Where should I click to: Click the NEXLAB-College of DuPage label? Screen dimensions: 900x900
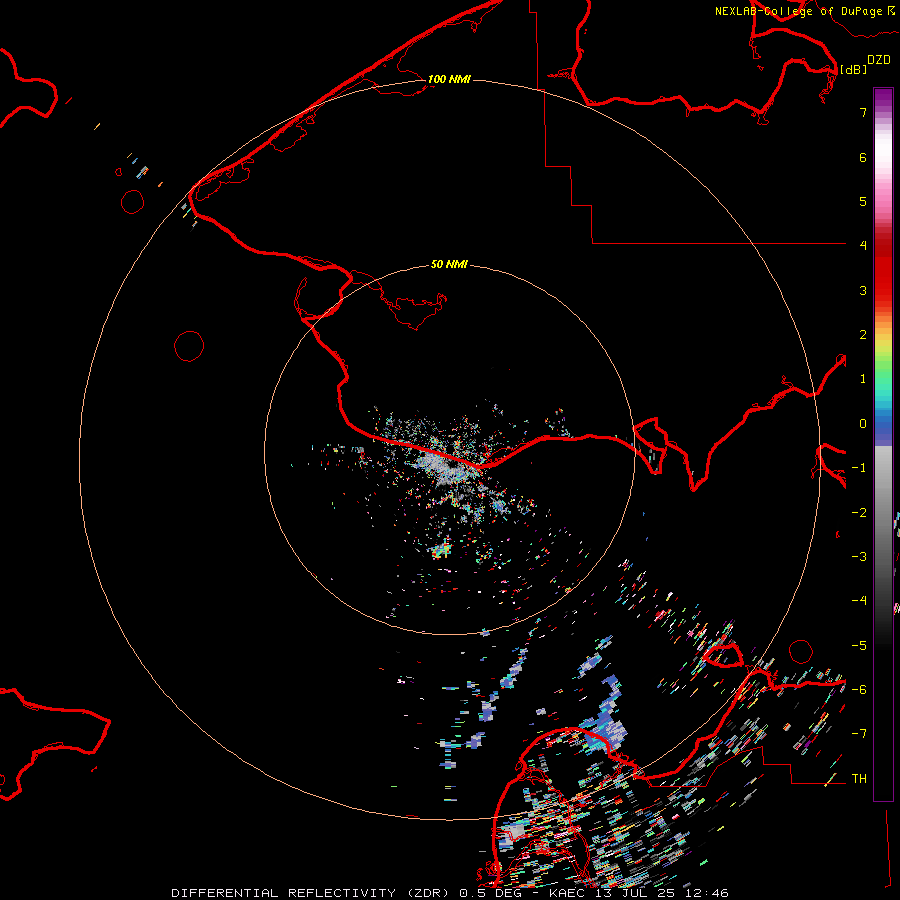(805, 11)
